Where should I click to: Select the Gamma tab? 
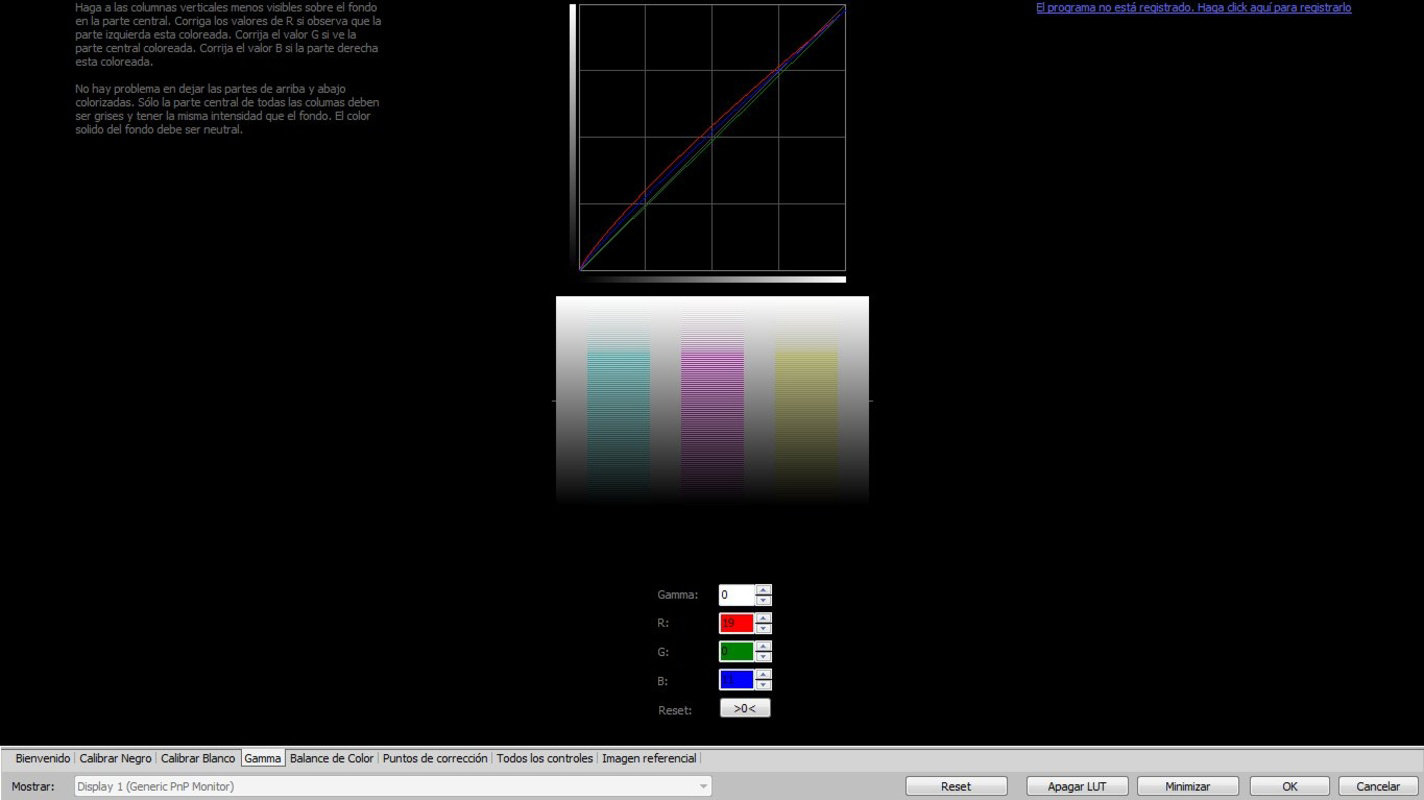(x=263, y=758)
